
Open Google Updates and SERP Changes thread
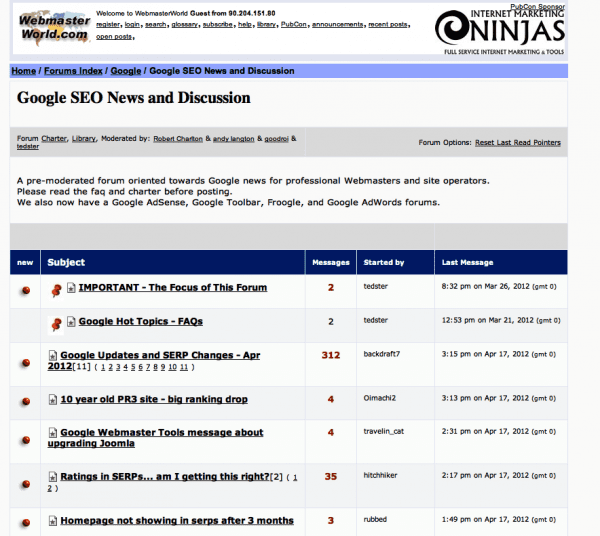pos(154,360)
